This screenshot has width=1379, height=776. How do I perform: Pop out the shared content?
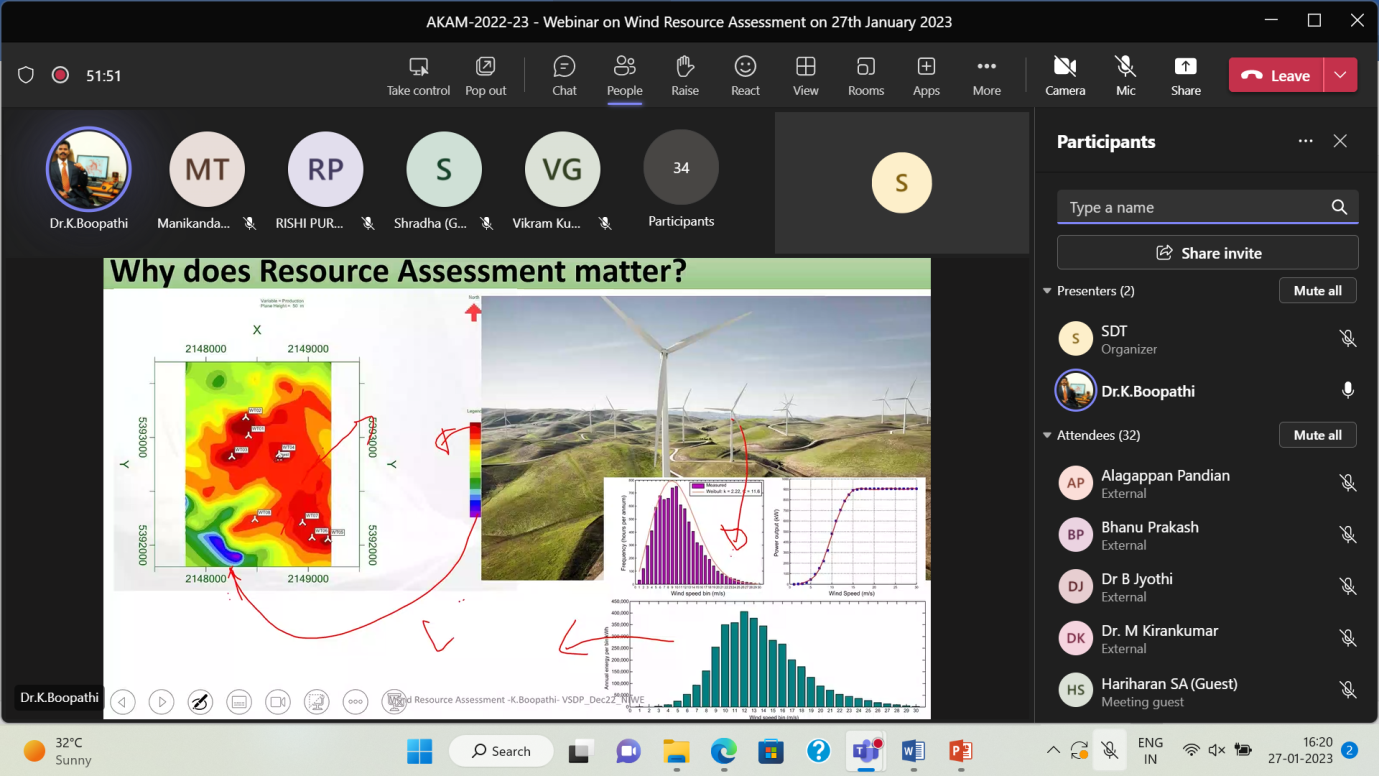pyautogui.click(x=485, y=76)
